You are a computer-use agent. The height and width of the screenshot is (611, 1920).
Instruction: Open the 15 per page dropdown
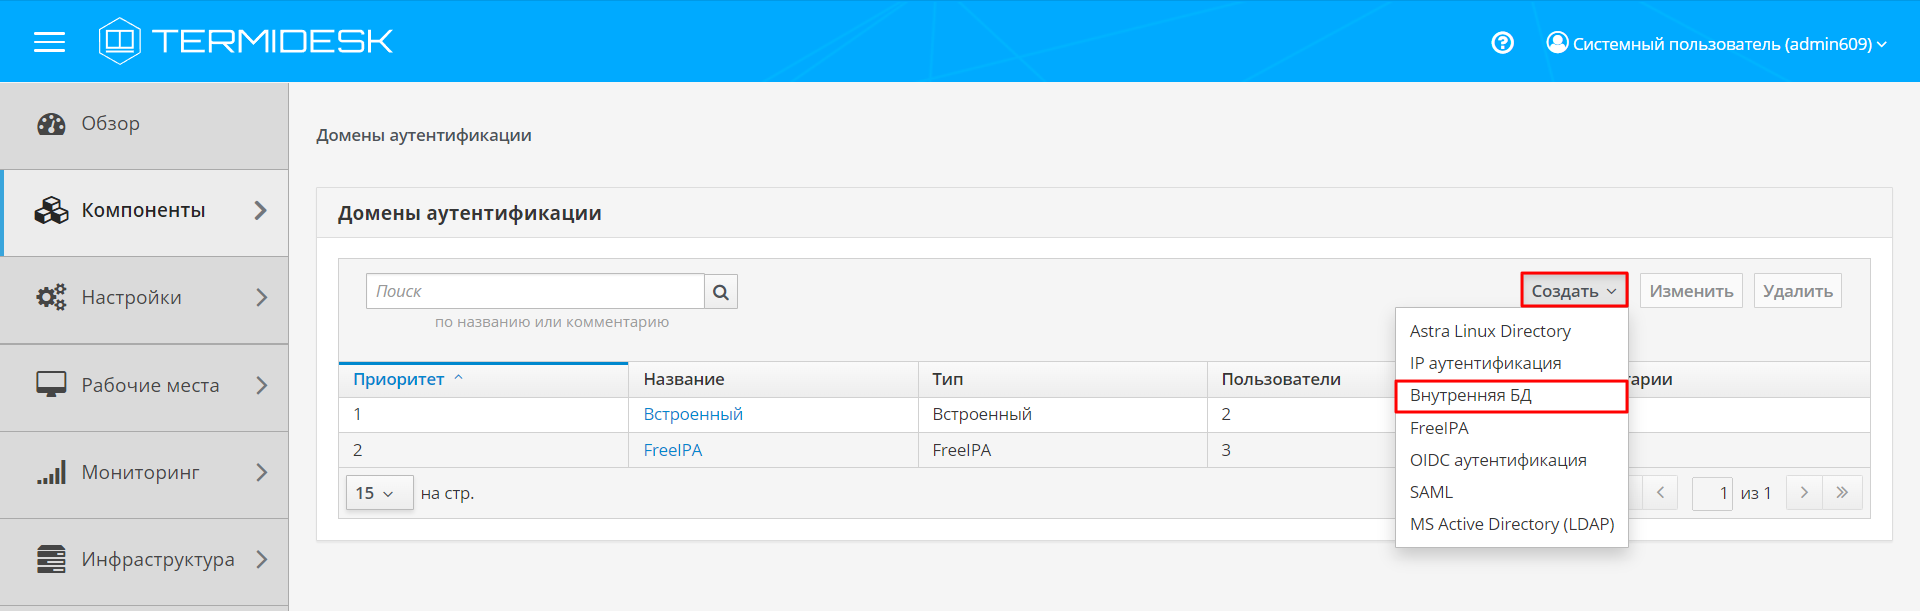coord(378,493)
